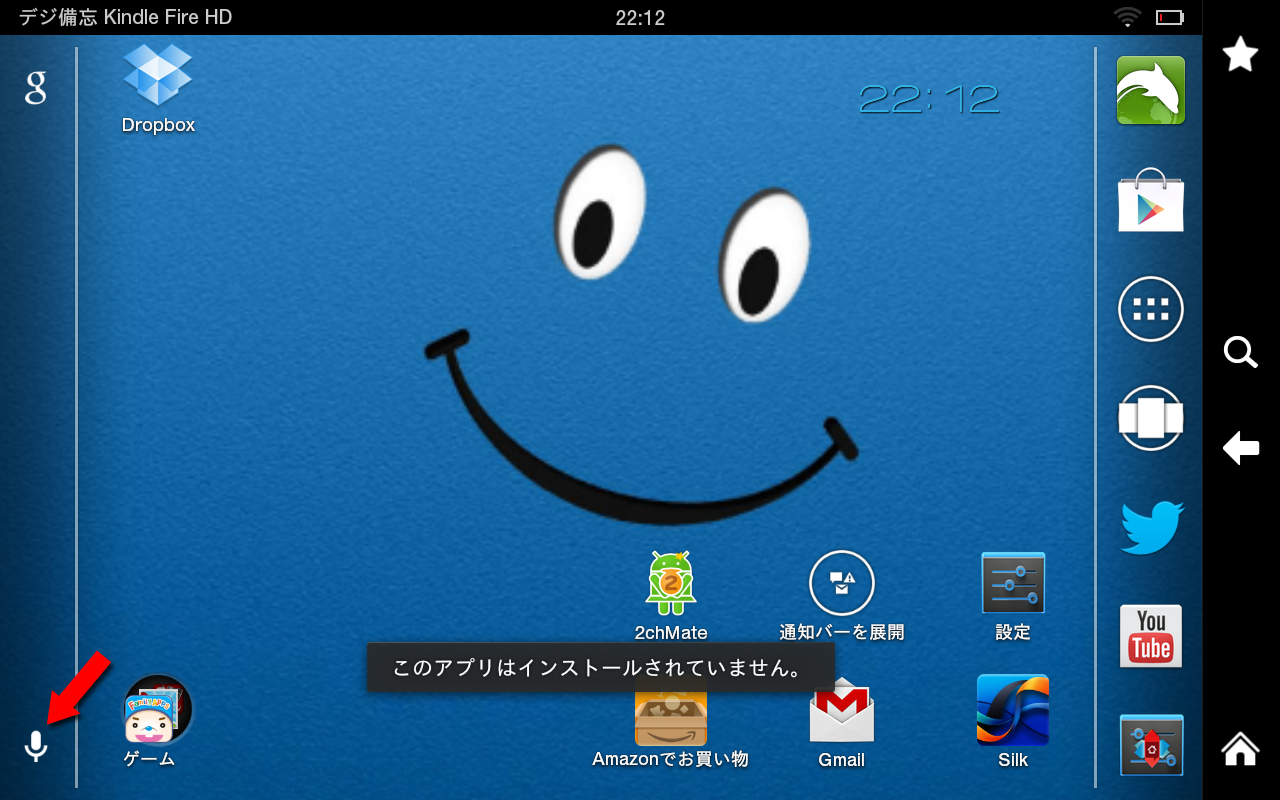Open Twitter from dock
This screenshot has width=1280, height=800.
(x=1152, y=527)
